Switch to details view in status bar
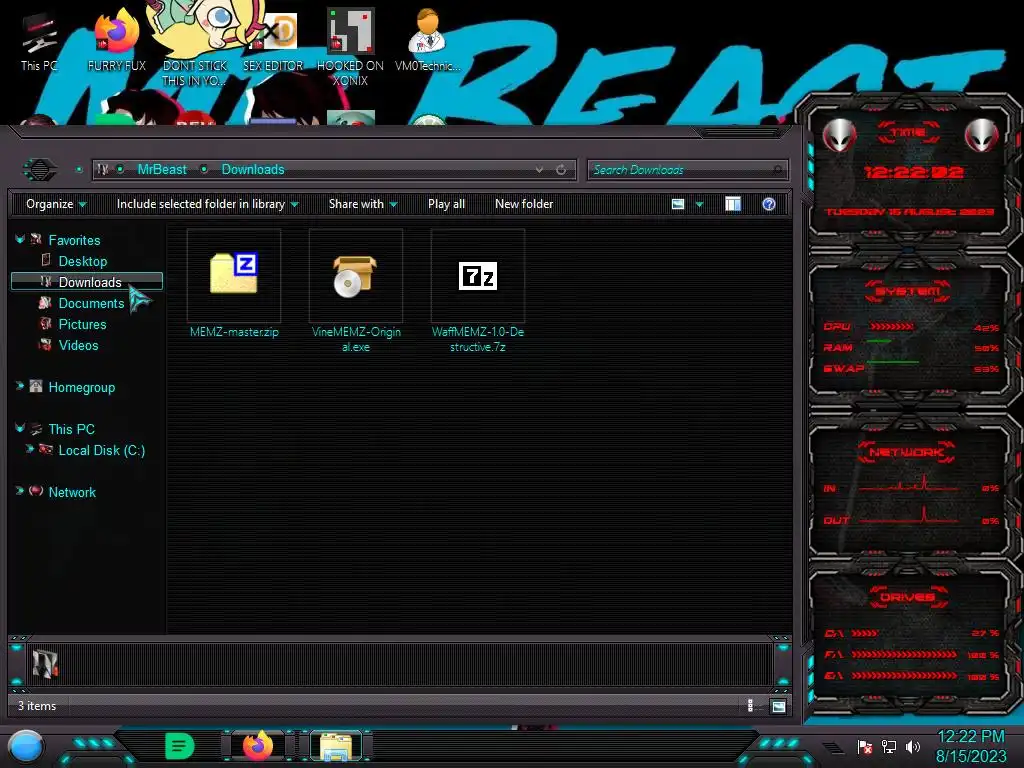 tap(750, 706)
